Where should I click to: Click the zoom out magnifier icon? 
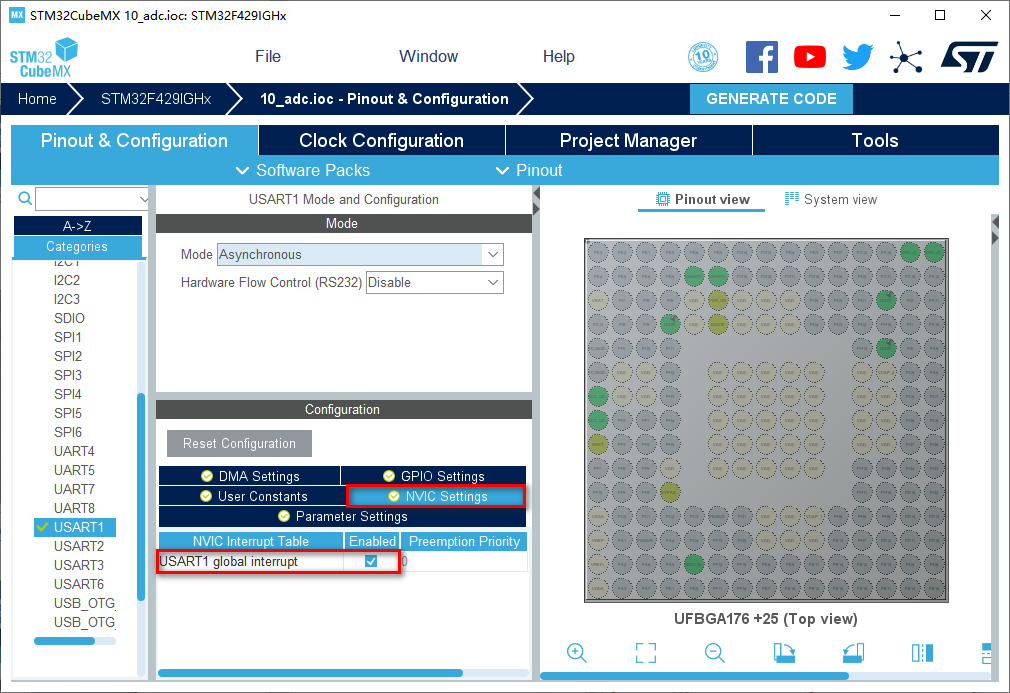[x=714, y=653]
